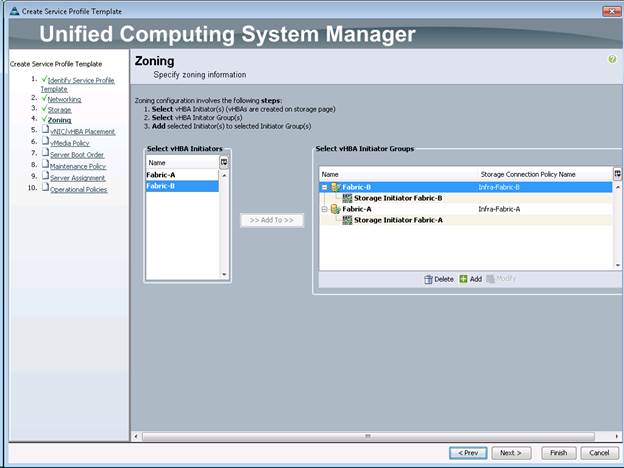
Task: Click the green checkmark beside Networking
Action: pos(44,98)
